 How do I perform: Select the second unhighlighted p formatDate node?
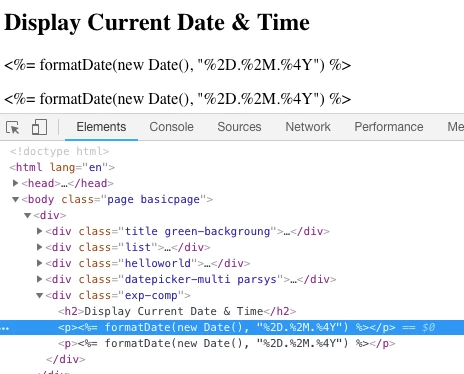227,343
